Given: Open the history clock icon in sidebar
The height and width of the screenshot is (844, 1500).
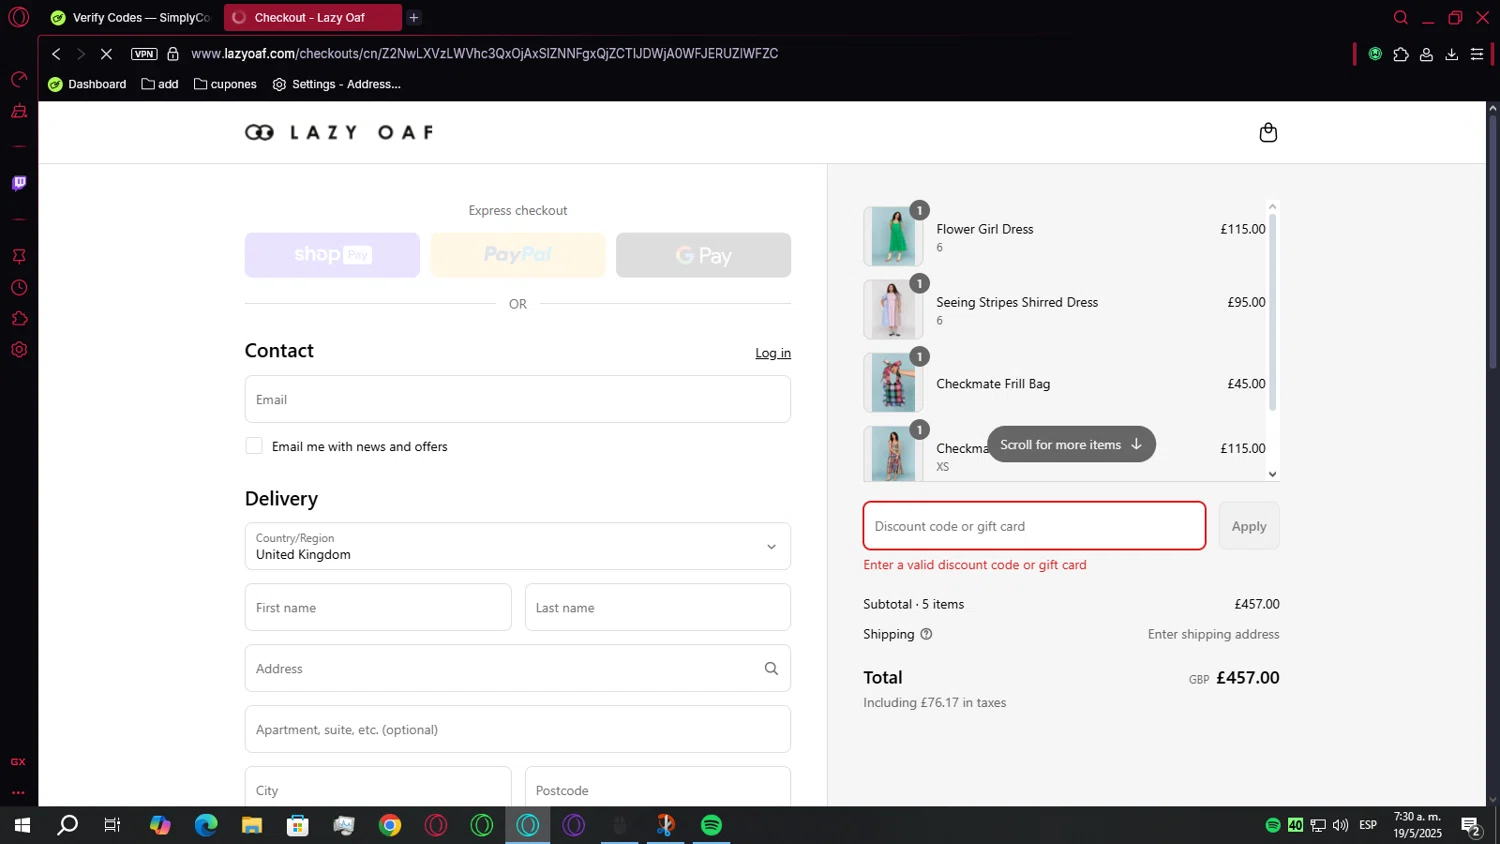Looking at the screenshot, I should tap(18, 288).
